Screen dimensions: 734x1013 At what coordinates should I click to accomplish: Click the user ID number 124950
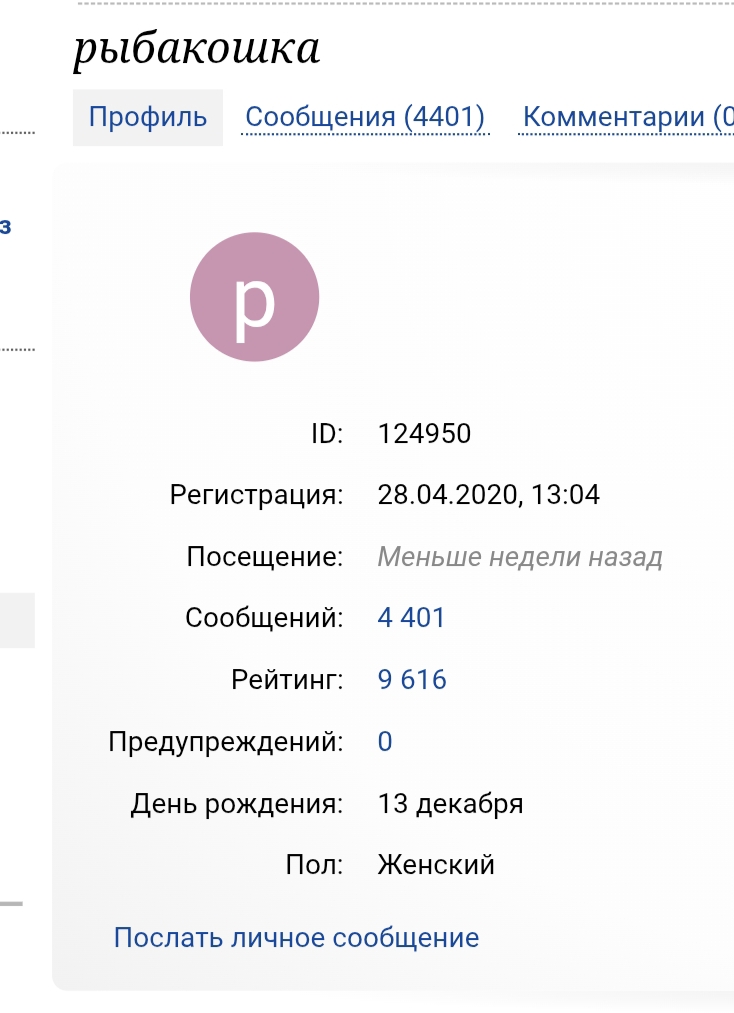point(424,434)
